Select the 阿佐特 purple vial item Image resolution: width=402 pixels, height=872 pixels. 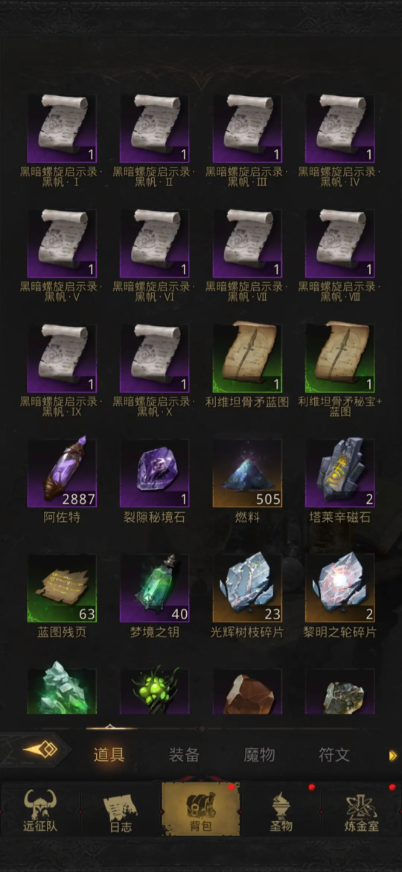tap(62, 473)
